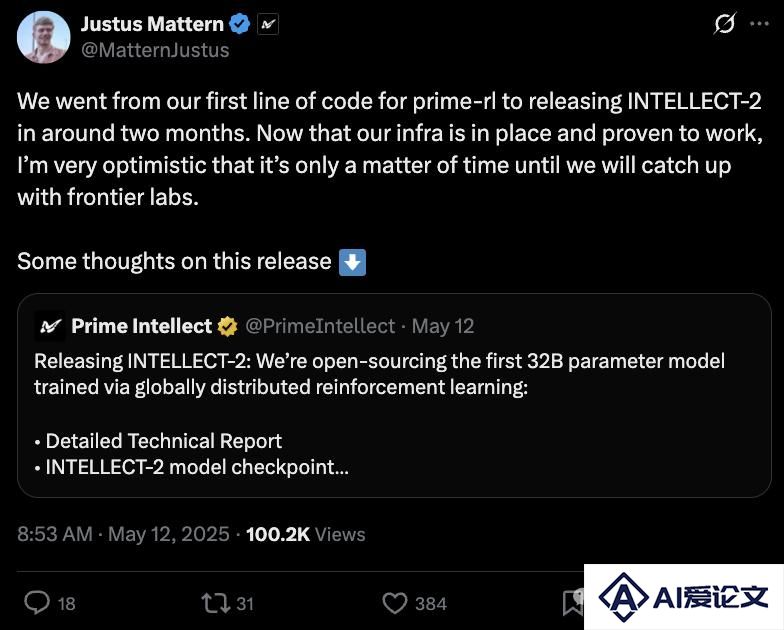Click the @PrimeIntellect handle in quoted post
The image size is (784, 630).
[320, 326]
